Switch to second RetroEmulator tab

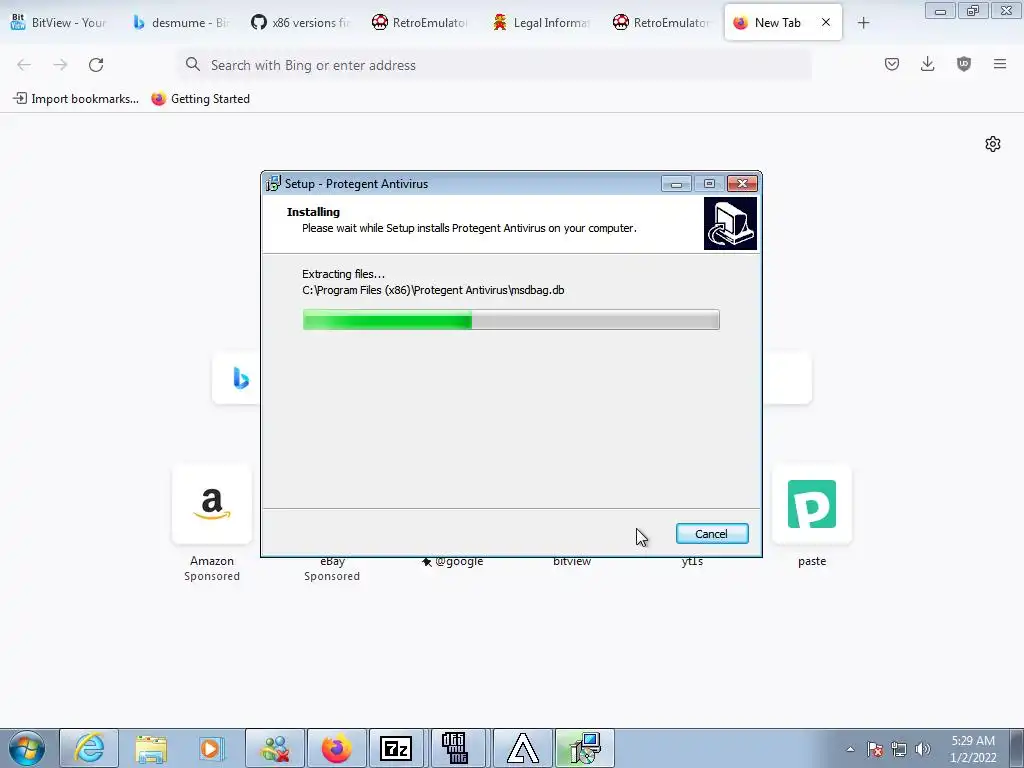661,22
